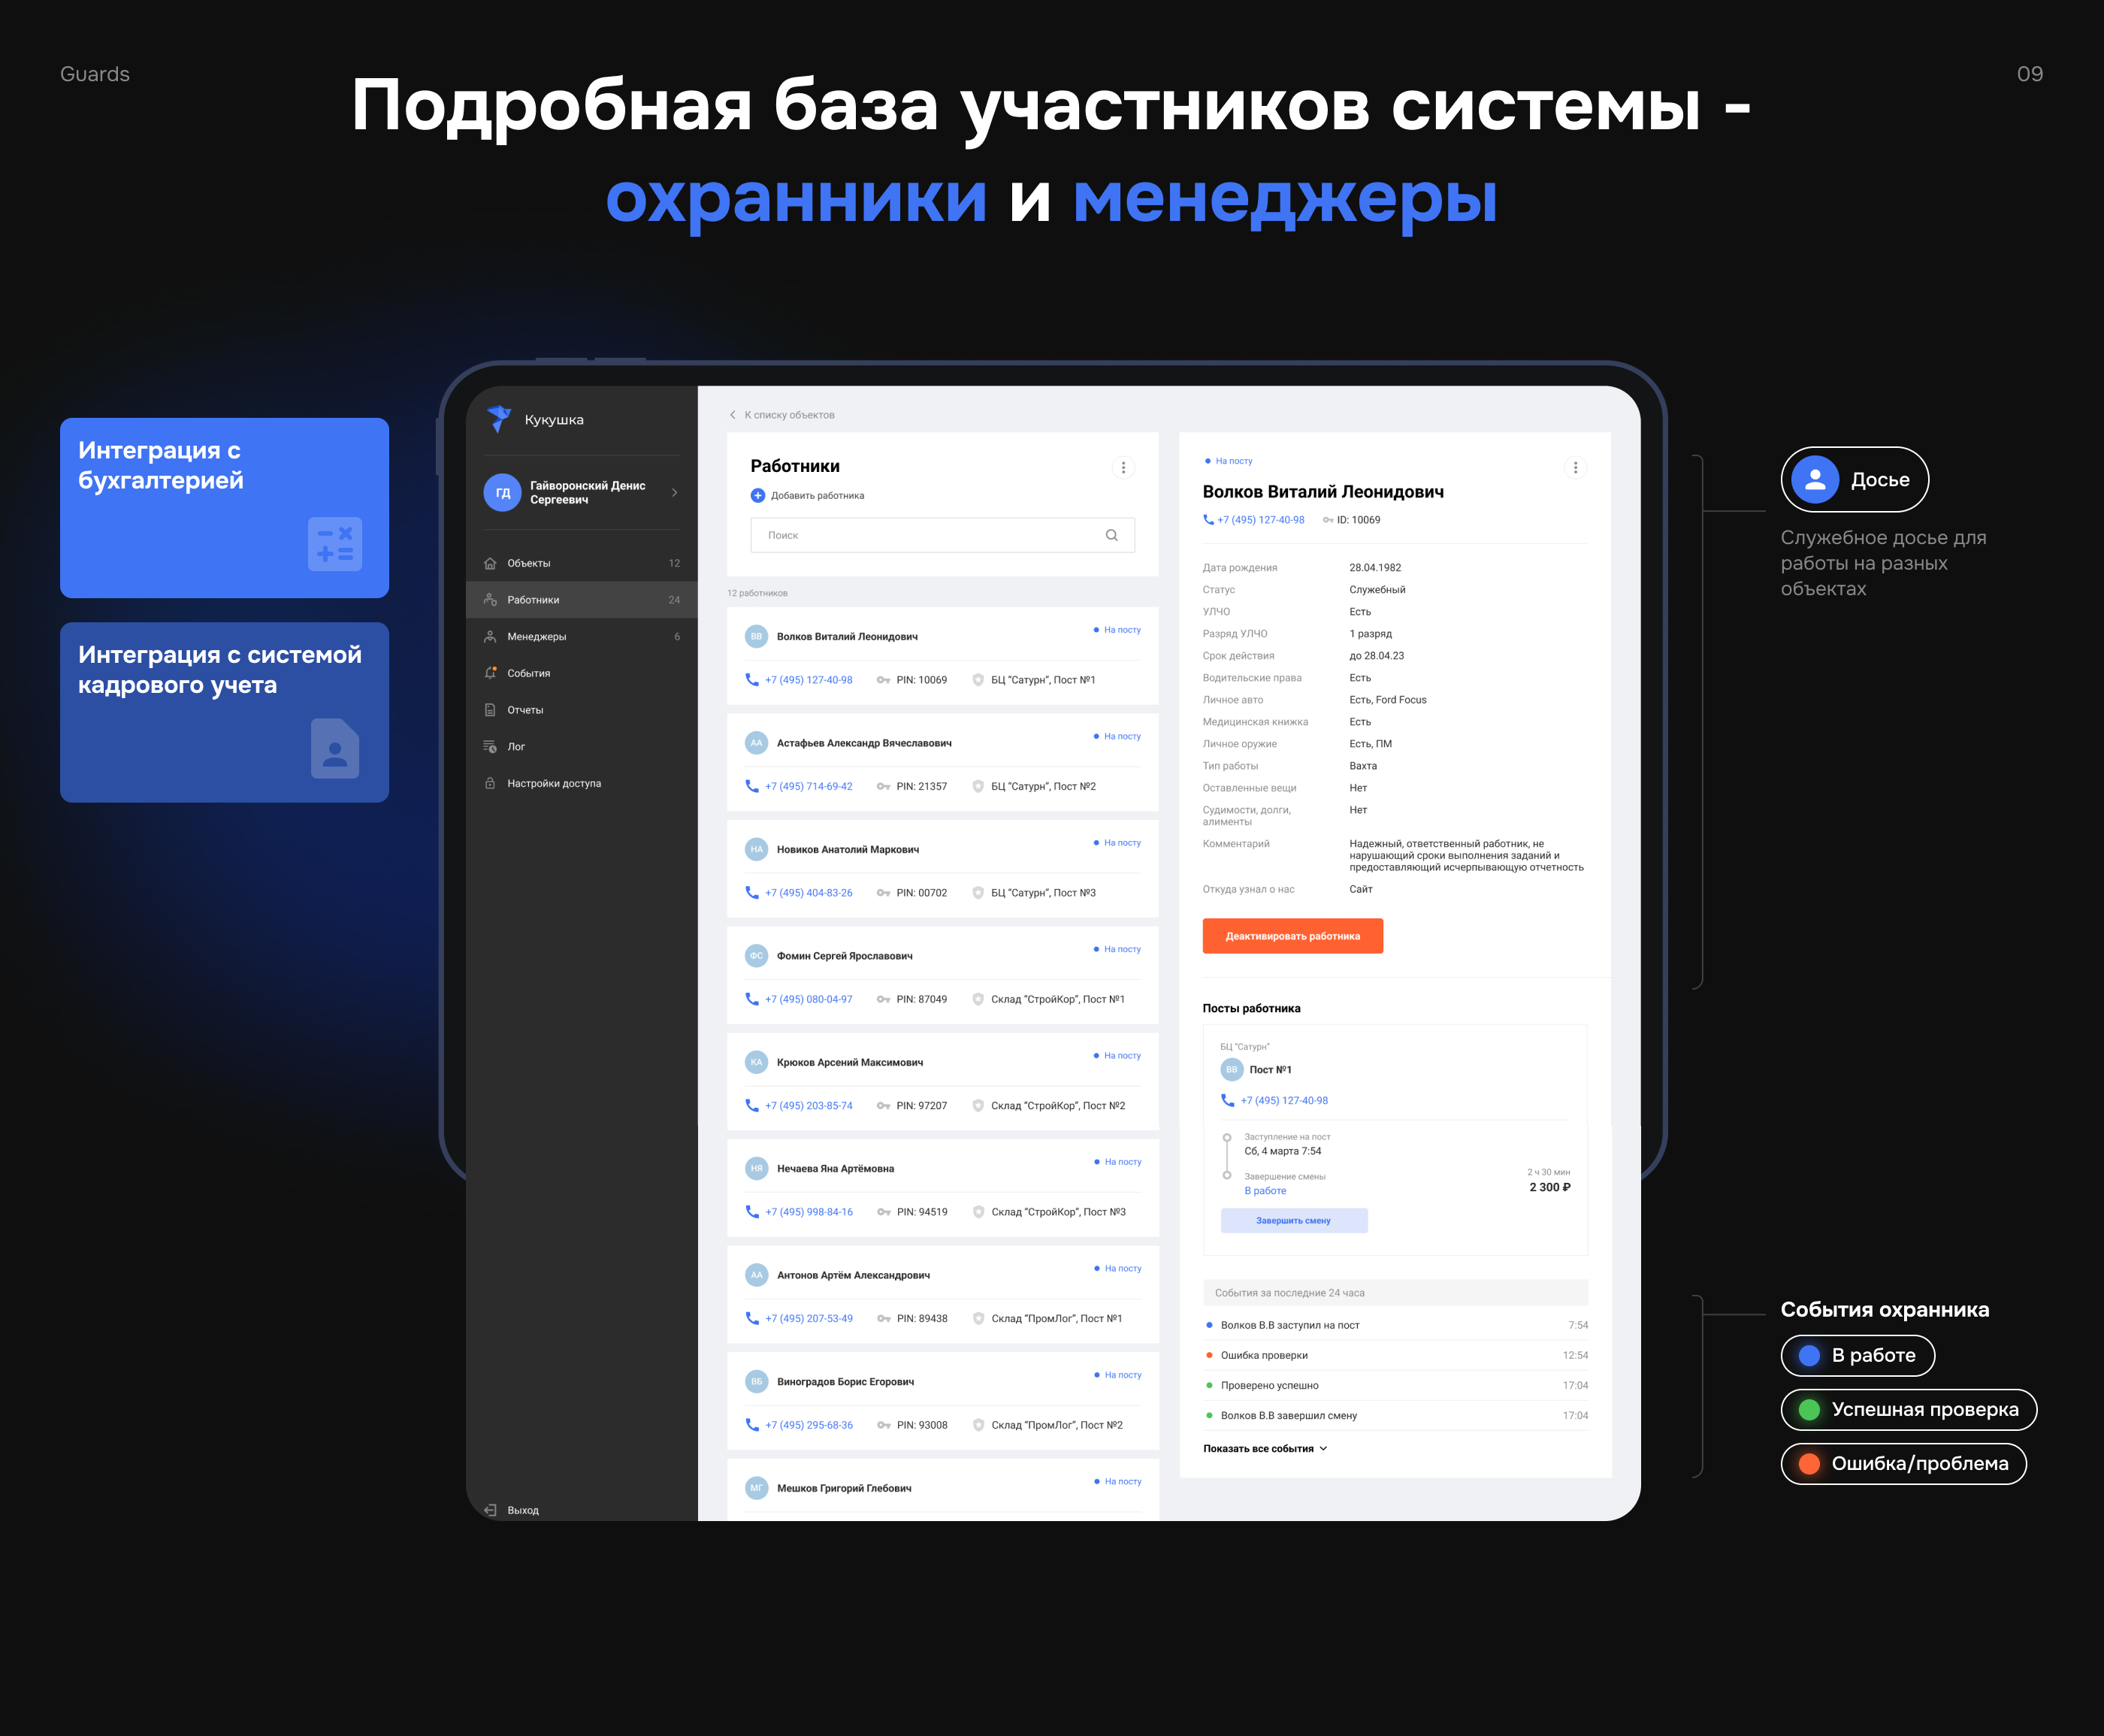Click the orange Ошибка/проблема legend dot
This screenshot has height=1736, width=2104.
click(1809, 1463)
